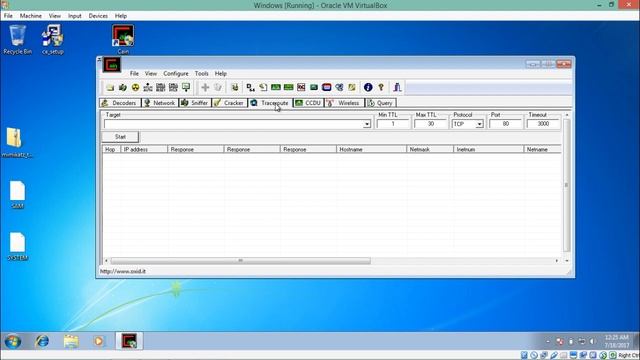640x360 pixels.
Task: Click http://www.oxid.it in status bar
Action: pyautogui.click(x=123, y=271)
